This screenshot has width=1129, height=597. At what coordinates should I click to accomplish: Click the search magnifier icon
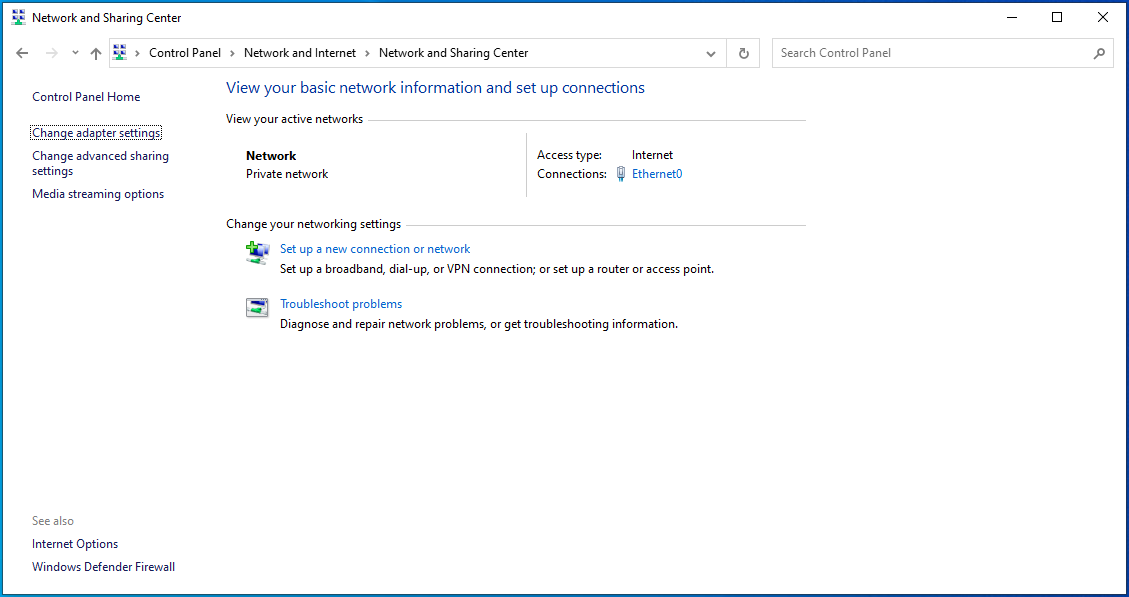[x=1100, y=52]
